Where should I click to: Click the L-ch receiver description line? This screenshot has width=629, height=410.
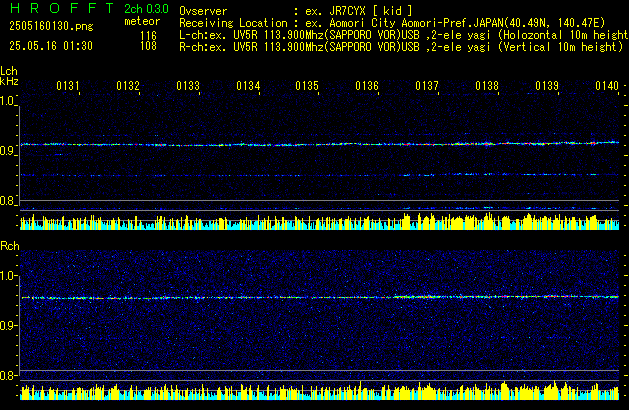404,35
